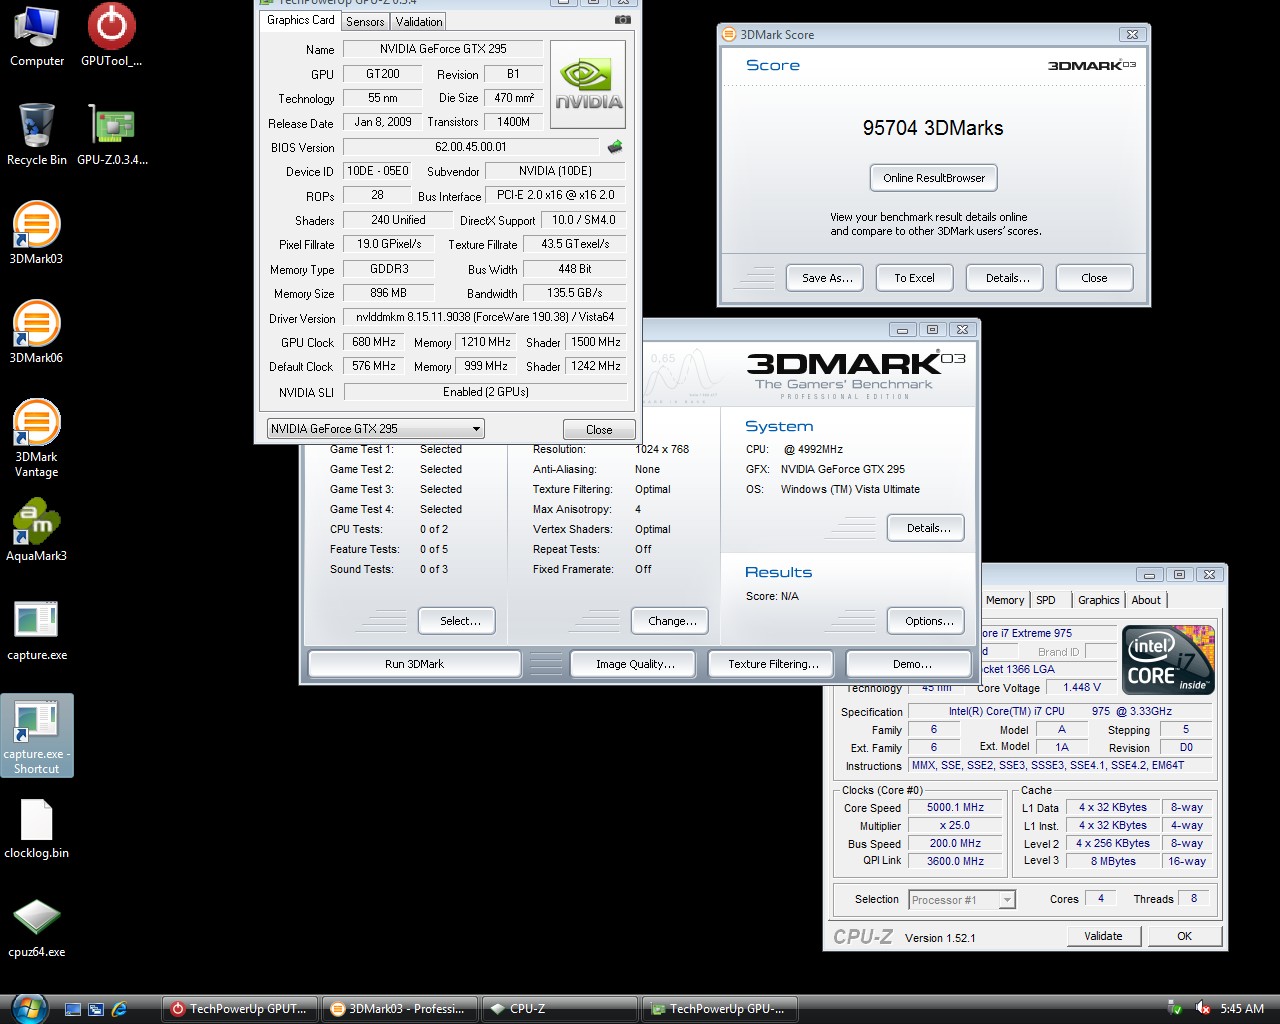Open the GPUTool desktop icon
This screenshot has height=1024, width=1280.
coord(111,36)
